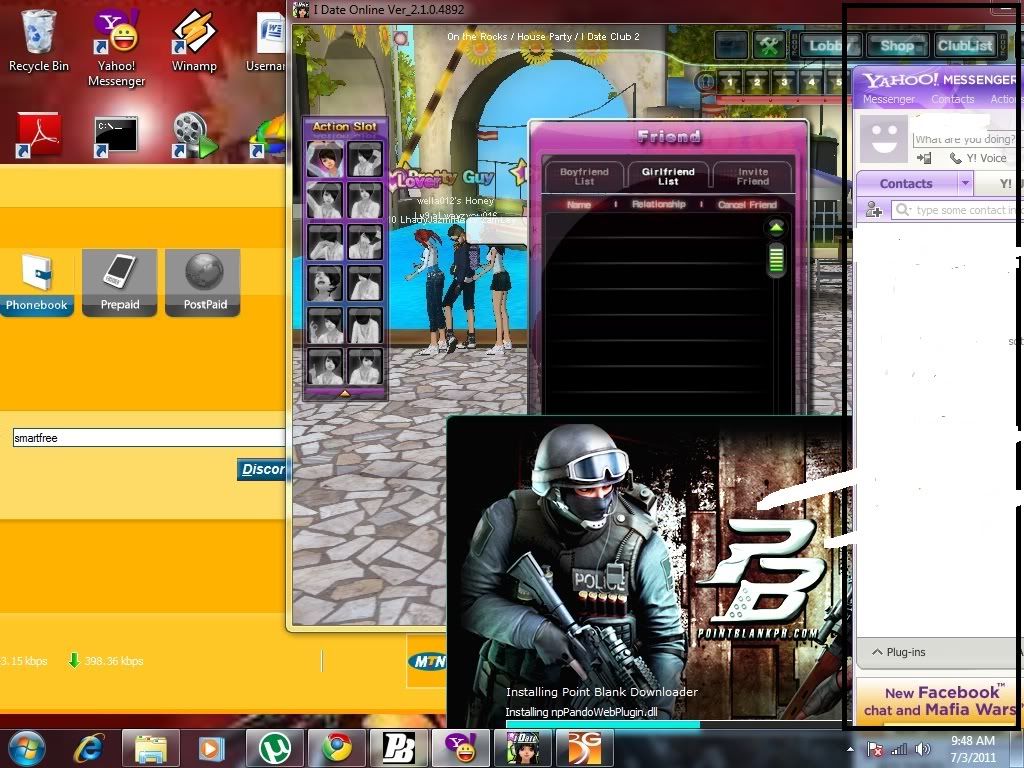The height and width of the screenshot is (768, 1024).
Task: Expand the Contacts dropdown arrow
Action: click(965, 184)
